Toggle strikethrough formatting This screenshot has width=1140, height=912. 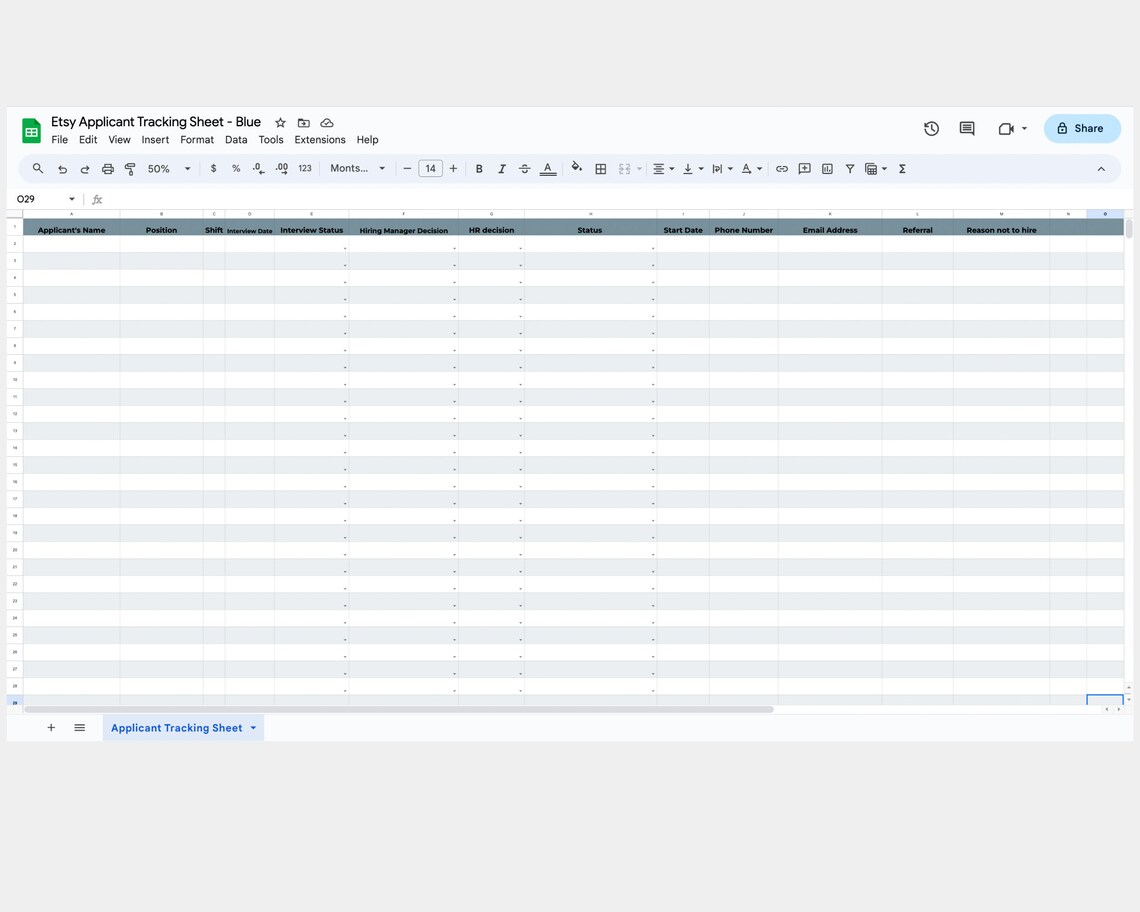pyautogui.click(x=524, y=168)
